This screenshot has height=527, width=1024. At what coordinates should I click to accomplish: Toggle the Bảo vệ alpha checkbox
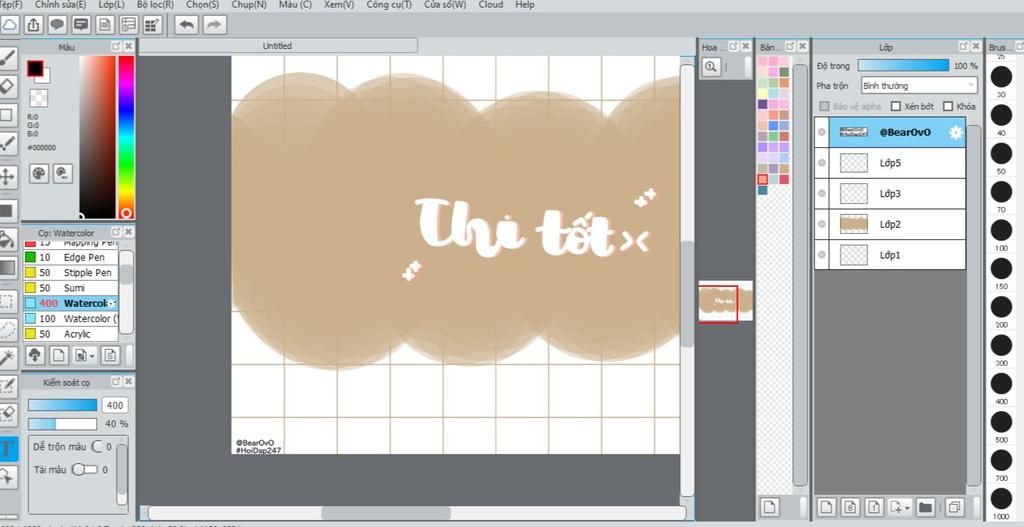point(824,106)
